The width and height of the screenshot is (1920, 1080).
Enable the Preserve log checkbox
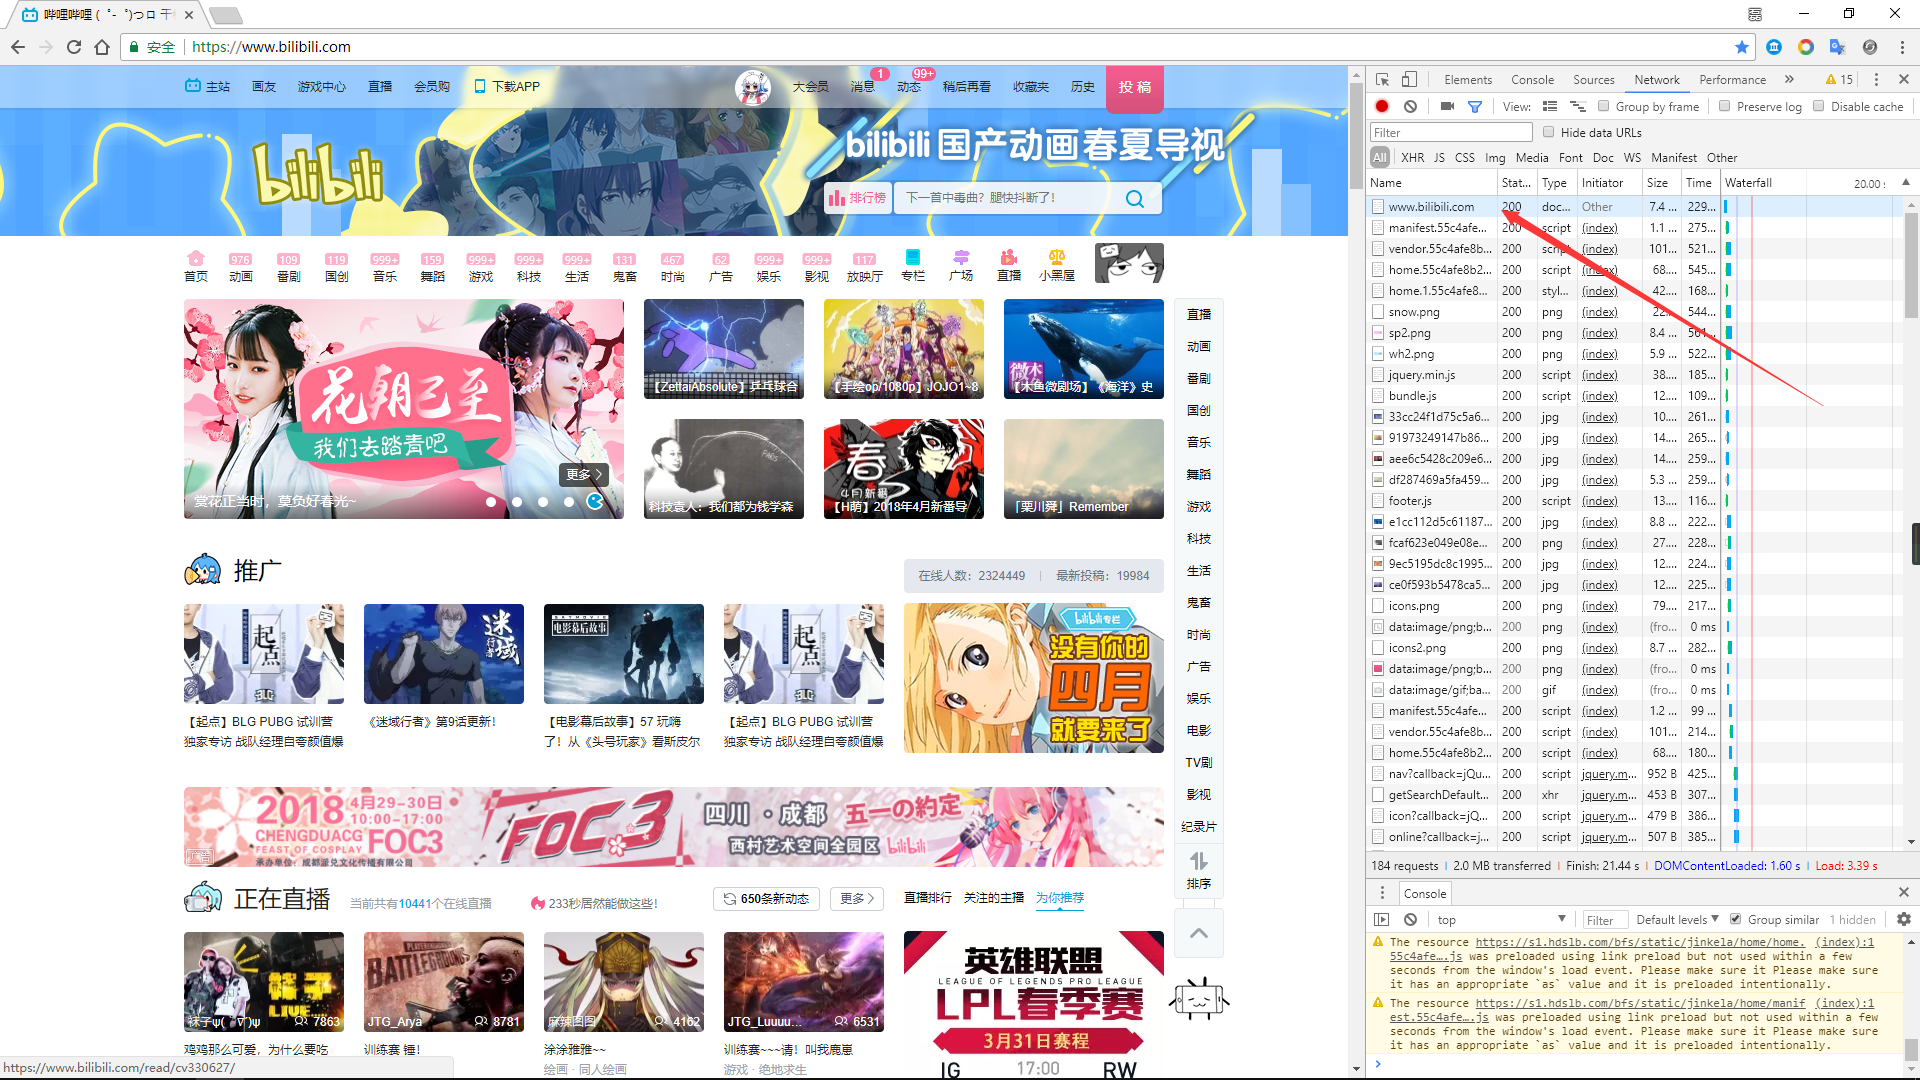tap(1725, 106)
